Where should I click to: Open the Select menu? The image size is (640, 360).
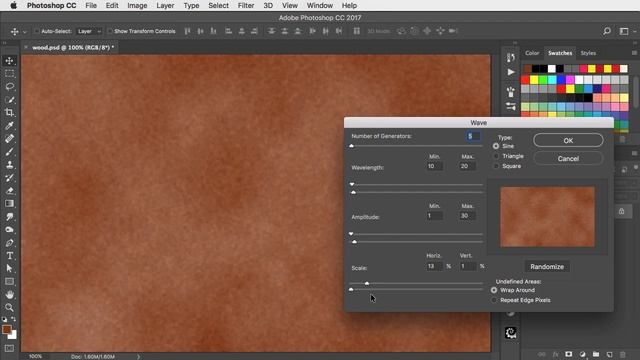[218, 6]
